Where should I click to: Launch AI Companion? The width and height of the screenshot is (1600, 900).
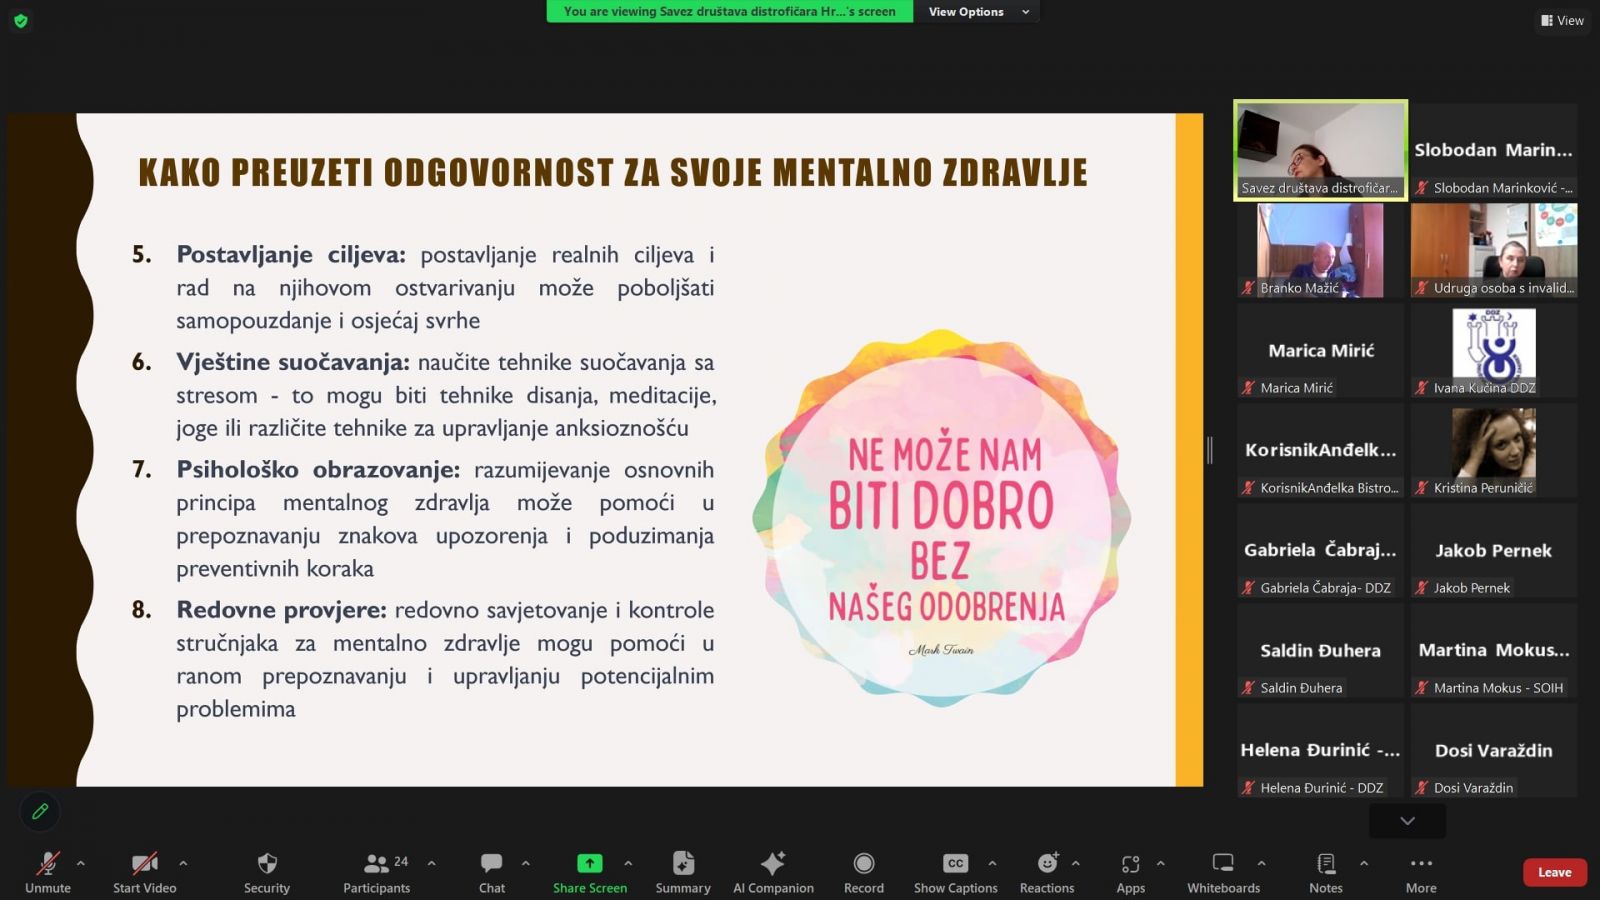point(773,864)
